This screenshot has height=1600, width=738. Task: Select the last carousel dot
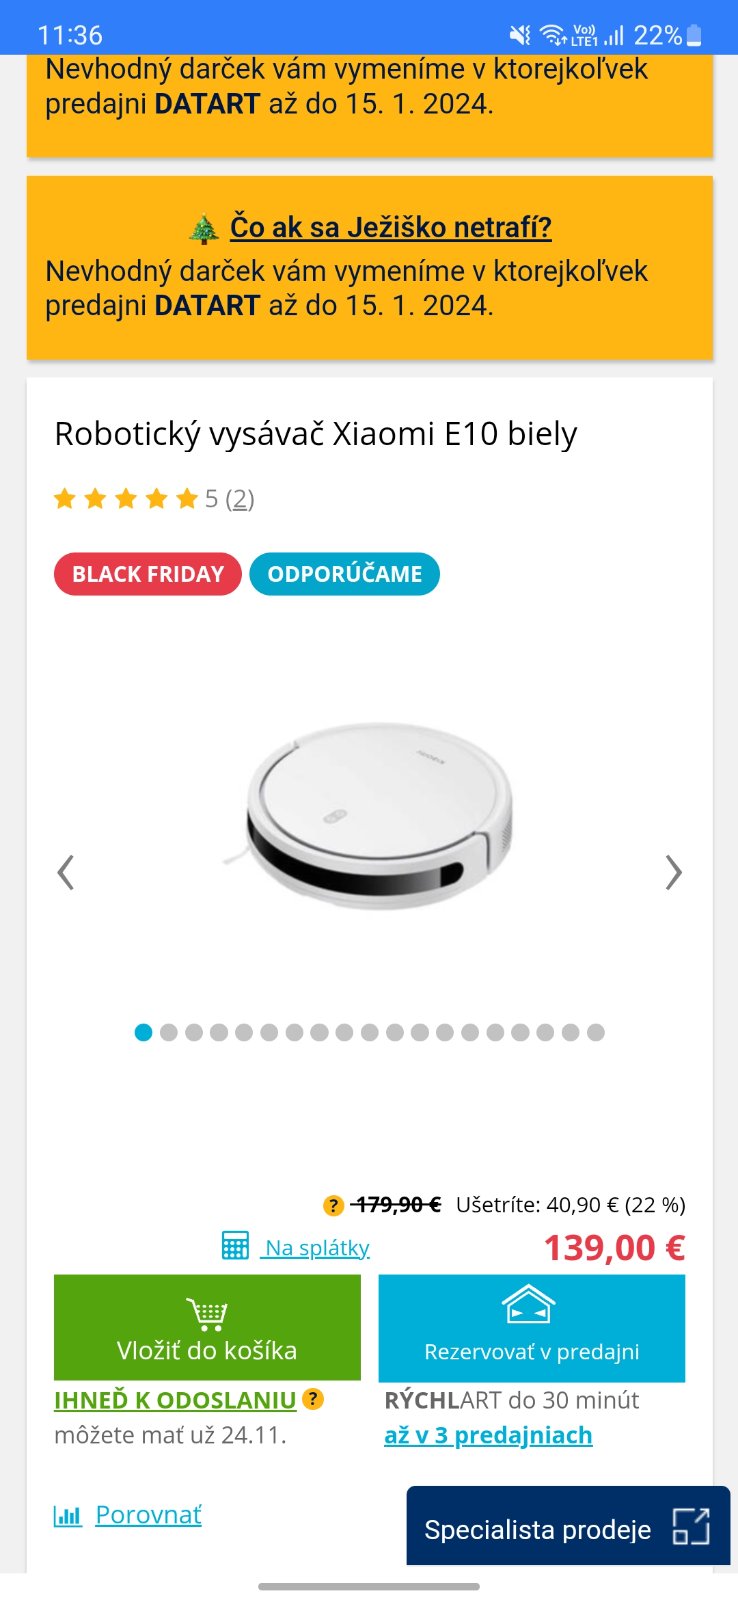[596, 1032]
